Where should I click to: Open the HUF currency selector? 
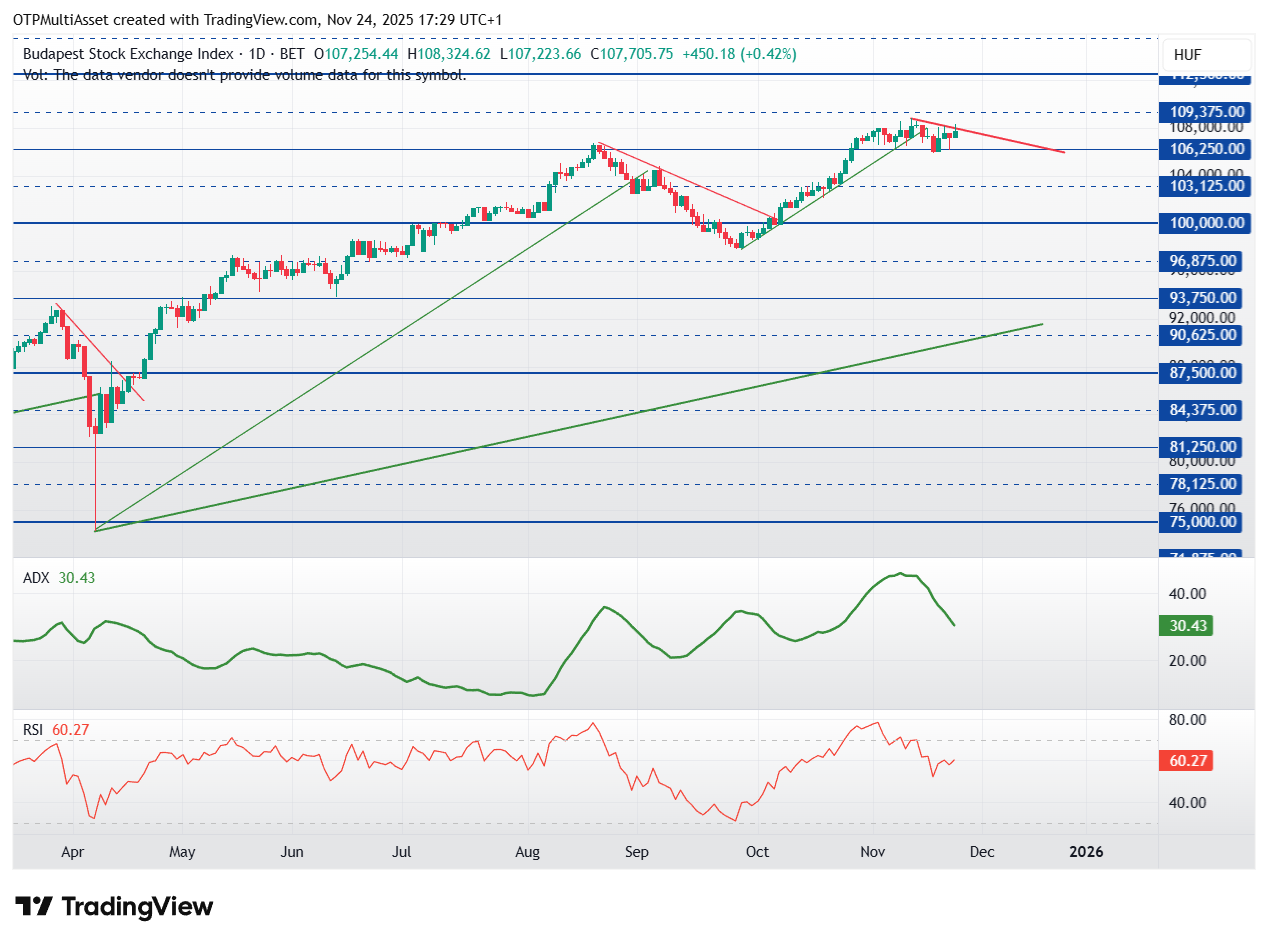point(1205,55)
